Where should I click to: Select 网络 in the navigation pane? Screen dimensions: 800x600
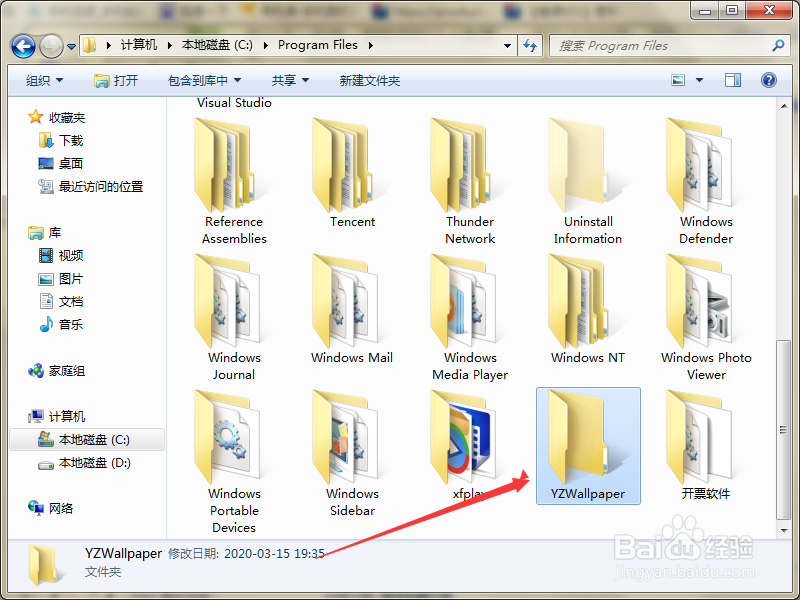click(51, 508)
